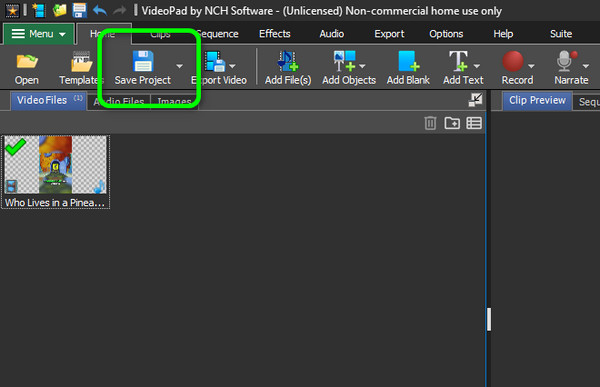Click the undock bin panel icon
This screenshot has width=600, height=387.
(x=475, y=100)
